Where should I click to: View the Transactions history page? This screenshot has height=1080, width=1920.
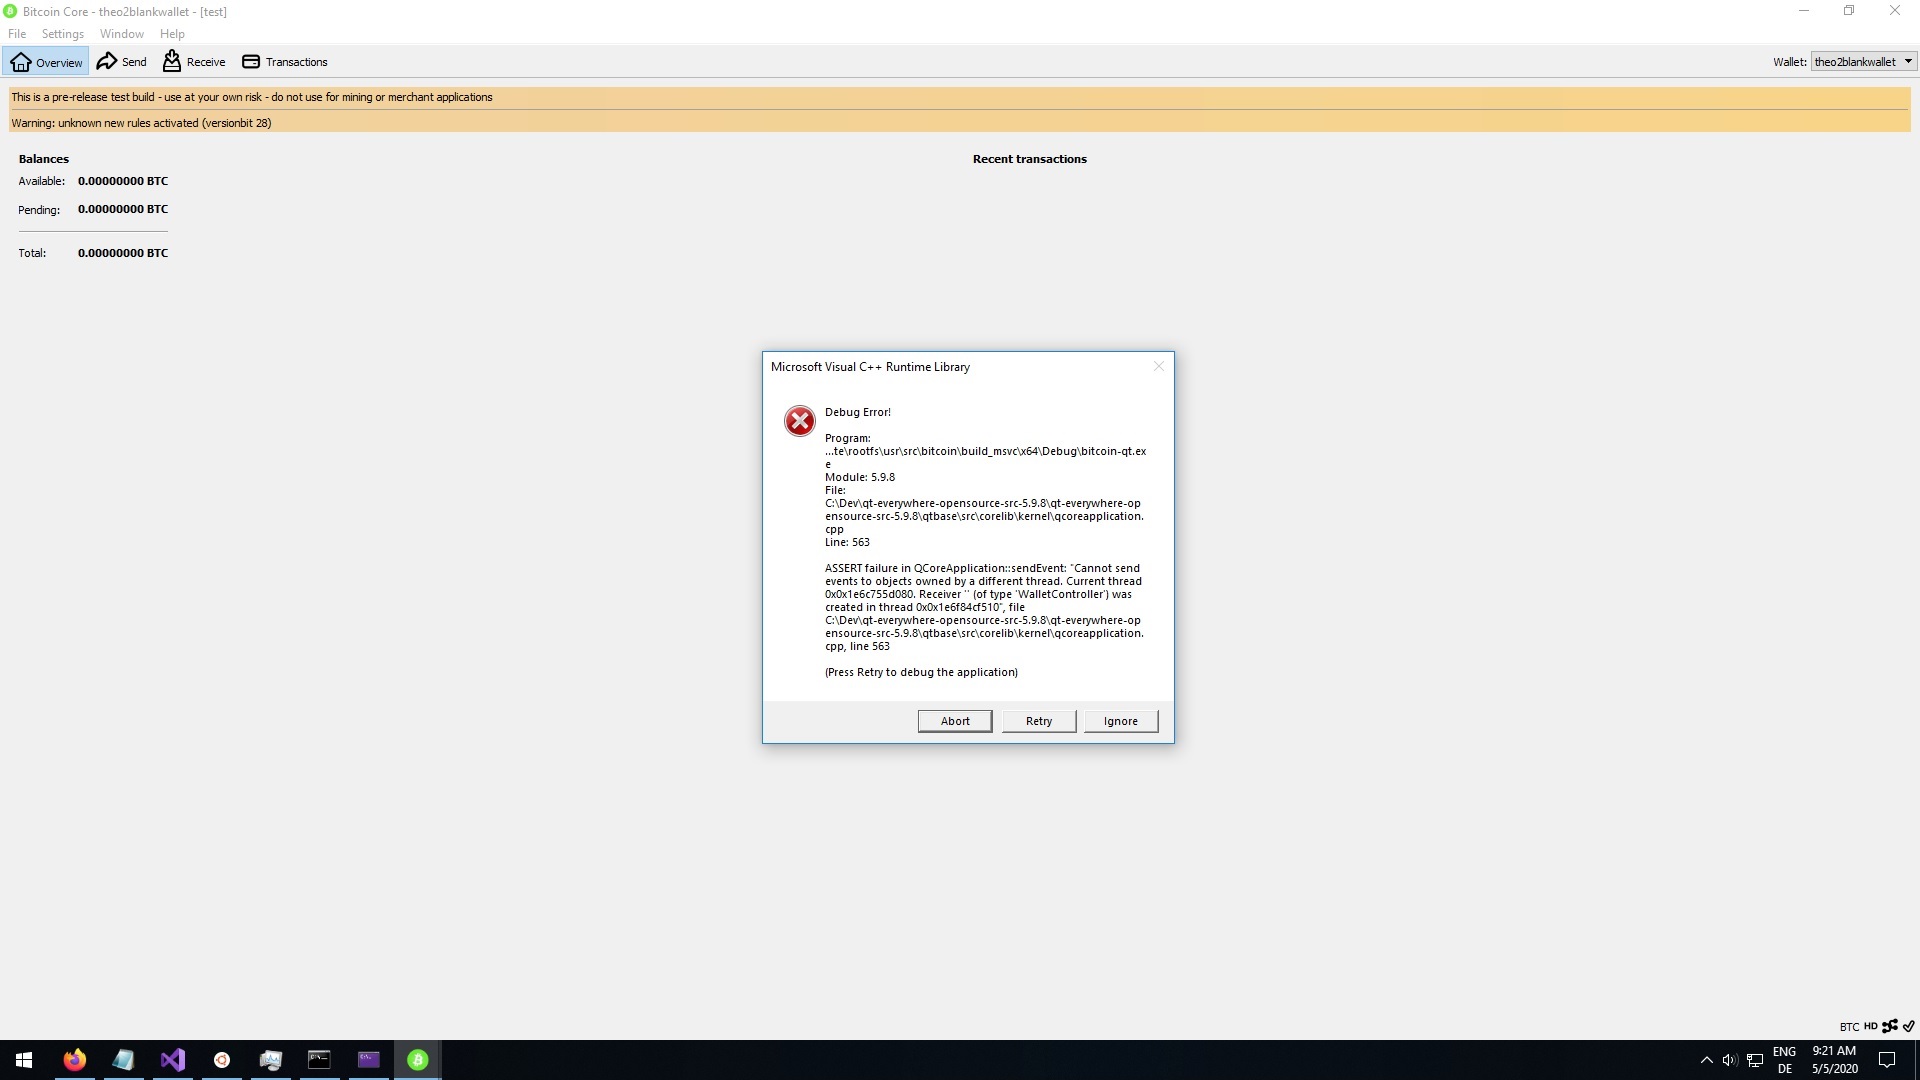[x=284, y=61]
